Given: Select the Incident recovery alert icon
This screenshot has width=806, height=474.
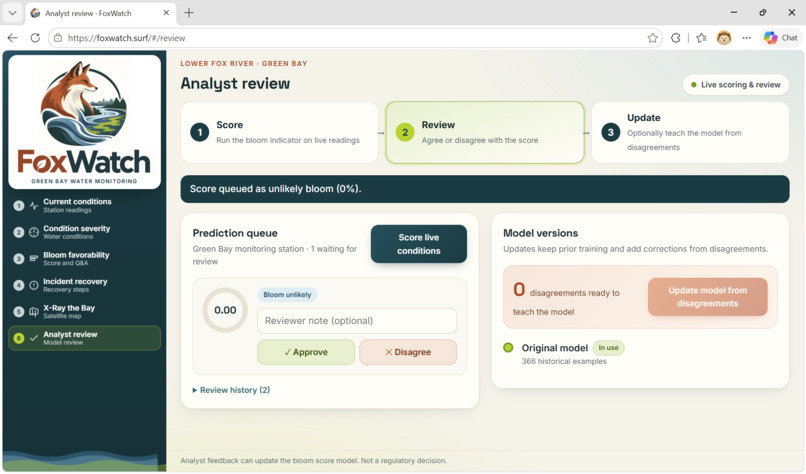Looking at the screenshot, I should [34, 285].
